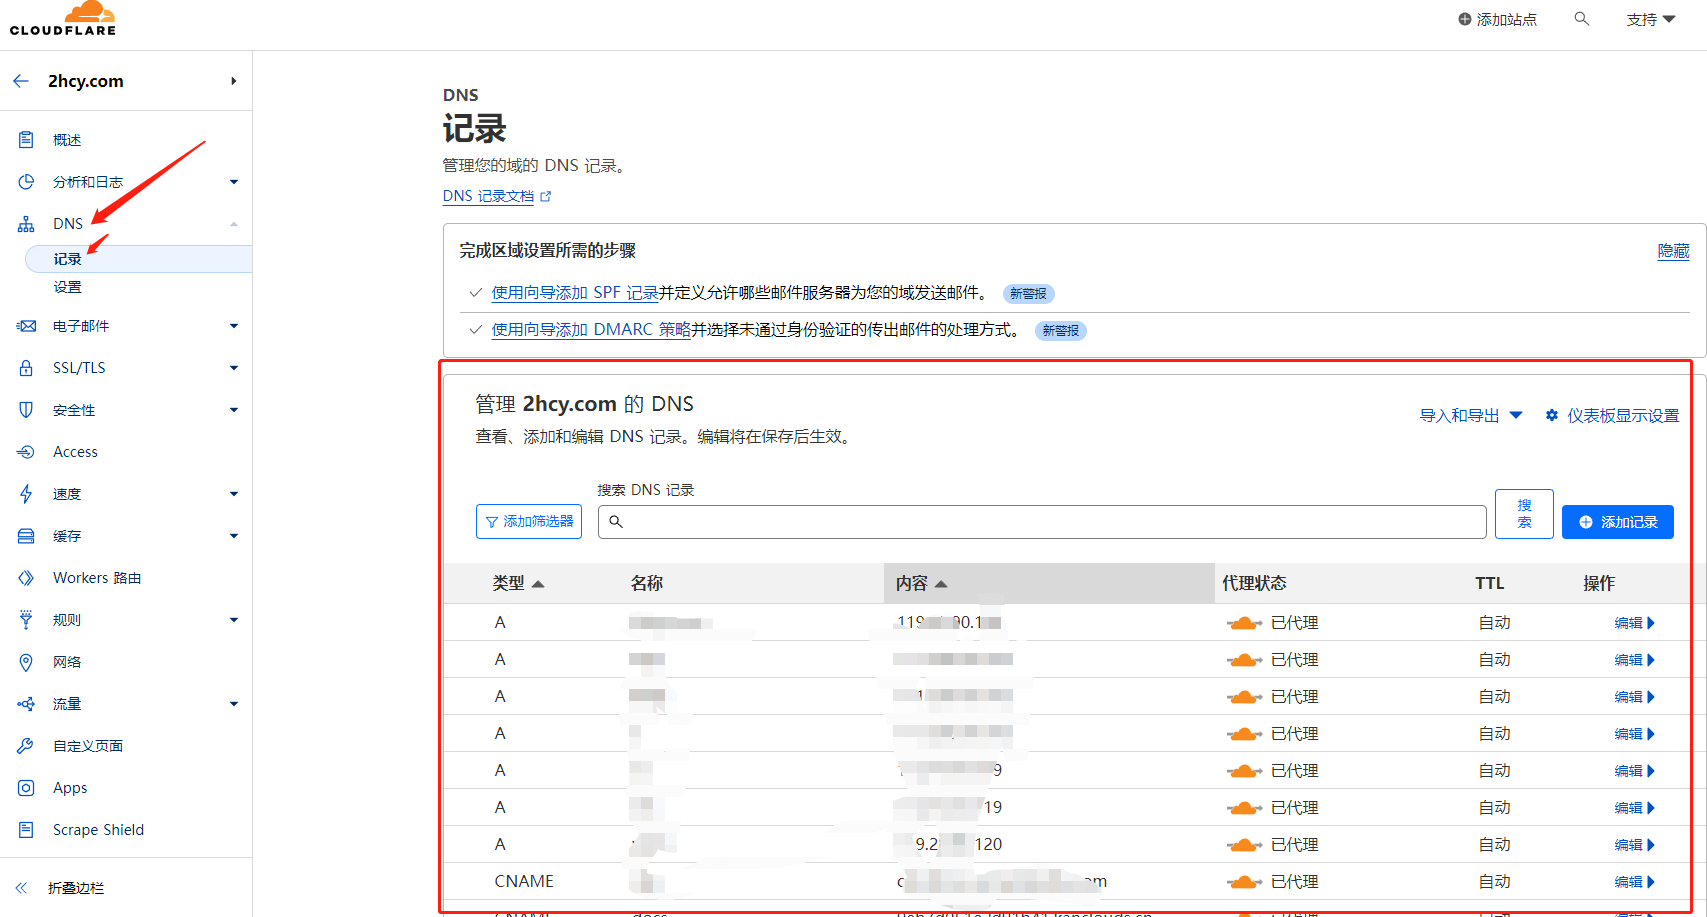Viewport: 1707px width, 917px height.
Task: Click the 折叠边栏 double chevron icon
Action: coord(21,888)
